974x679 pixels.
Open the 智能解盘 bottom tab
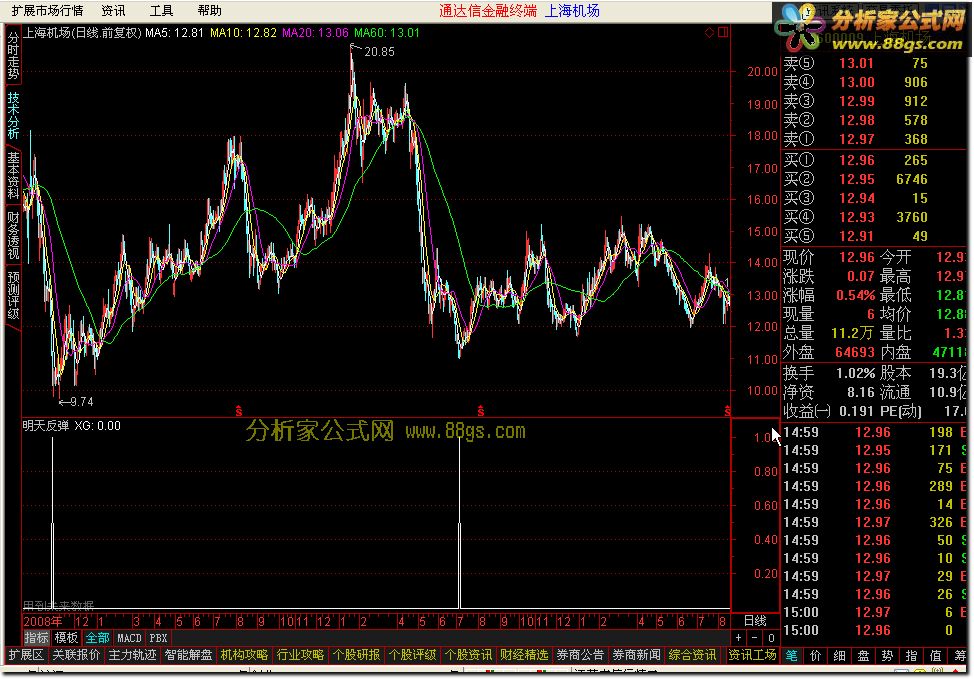coord(188,655)
